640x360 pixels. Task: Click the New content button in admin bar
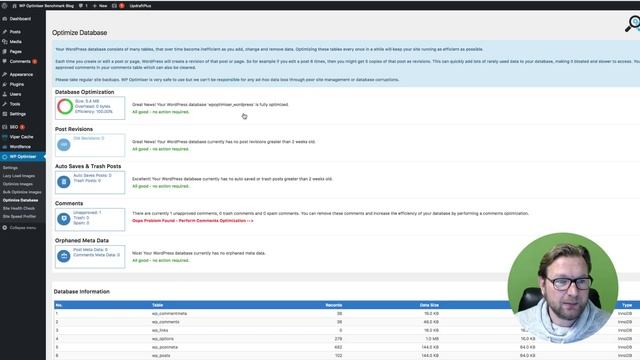(100, 6)
